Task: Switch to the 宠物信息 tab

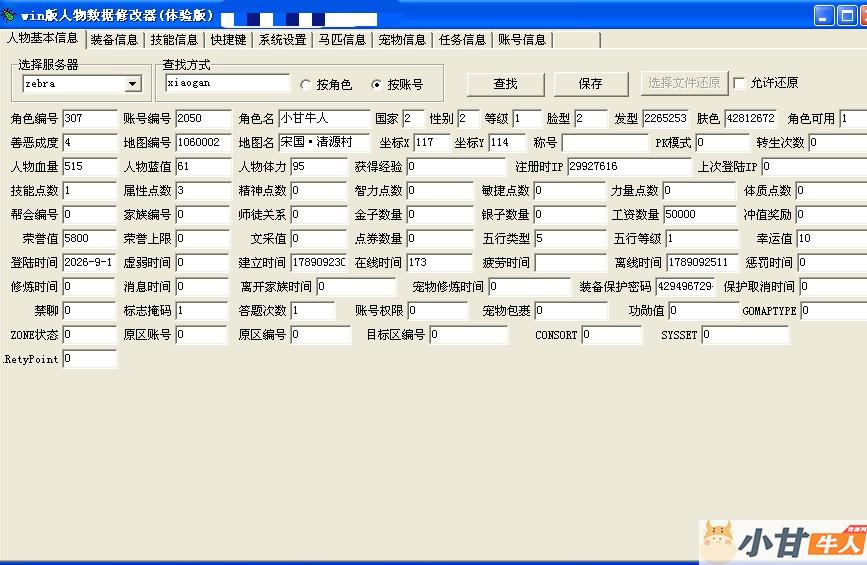Action: pyautogui.click(x=402, y=40)
